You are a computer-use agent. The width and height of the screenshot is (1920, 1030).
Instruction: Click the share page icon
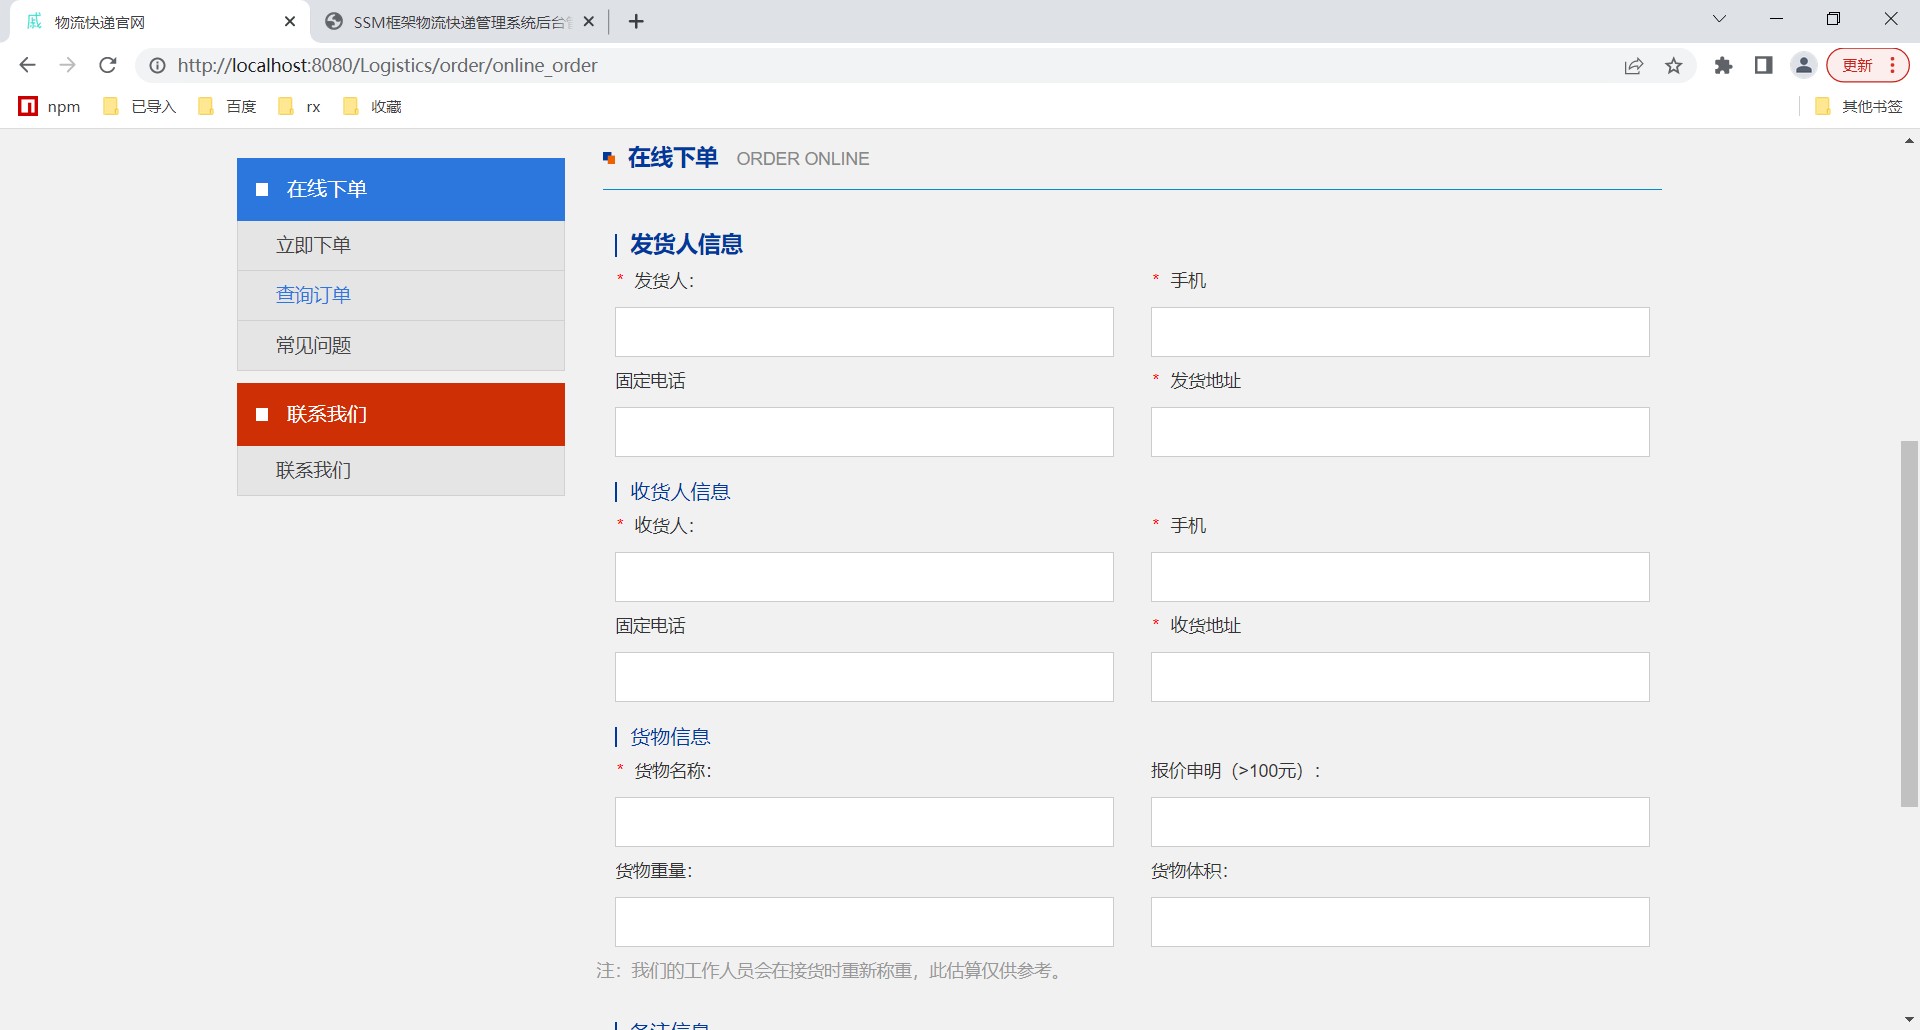coord(1634,66)
